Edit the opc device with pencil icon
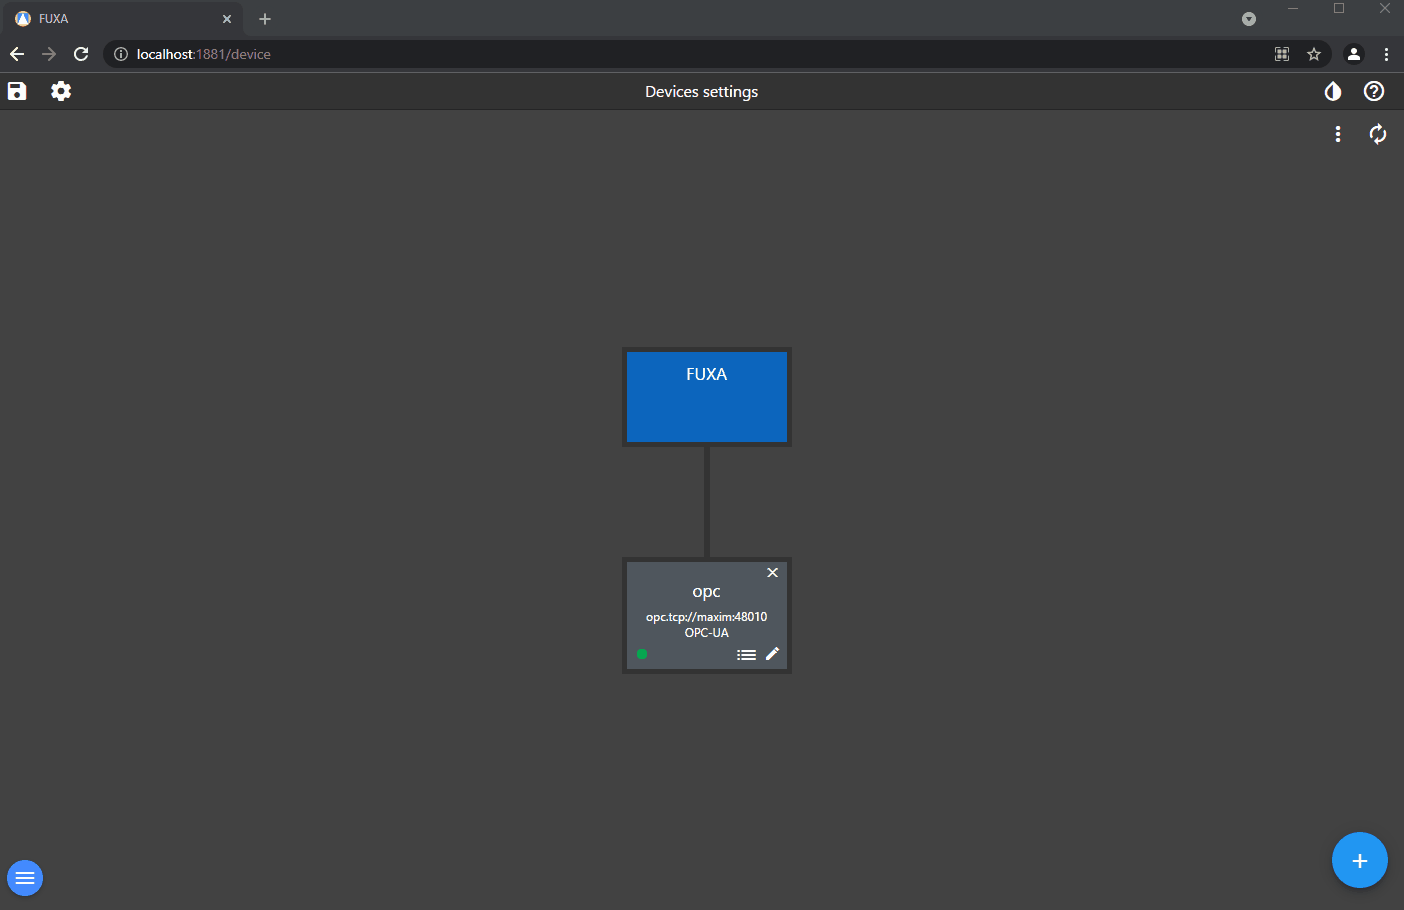Image resolution: width=1404 pixels, height=910 pixels. tap(772, 654)
